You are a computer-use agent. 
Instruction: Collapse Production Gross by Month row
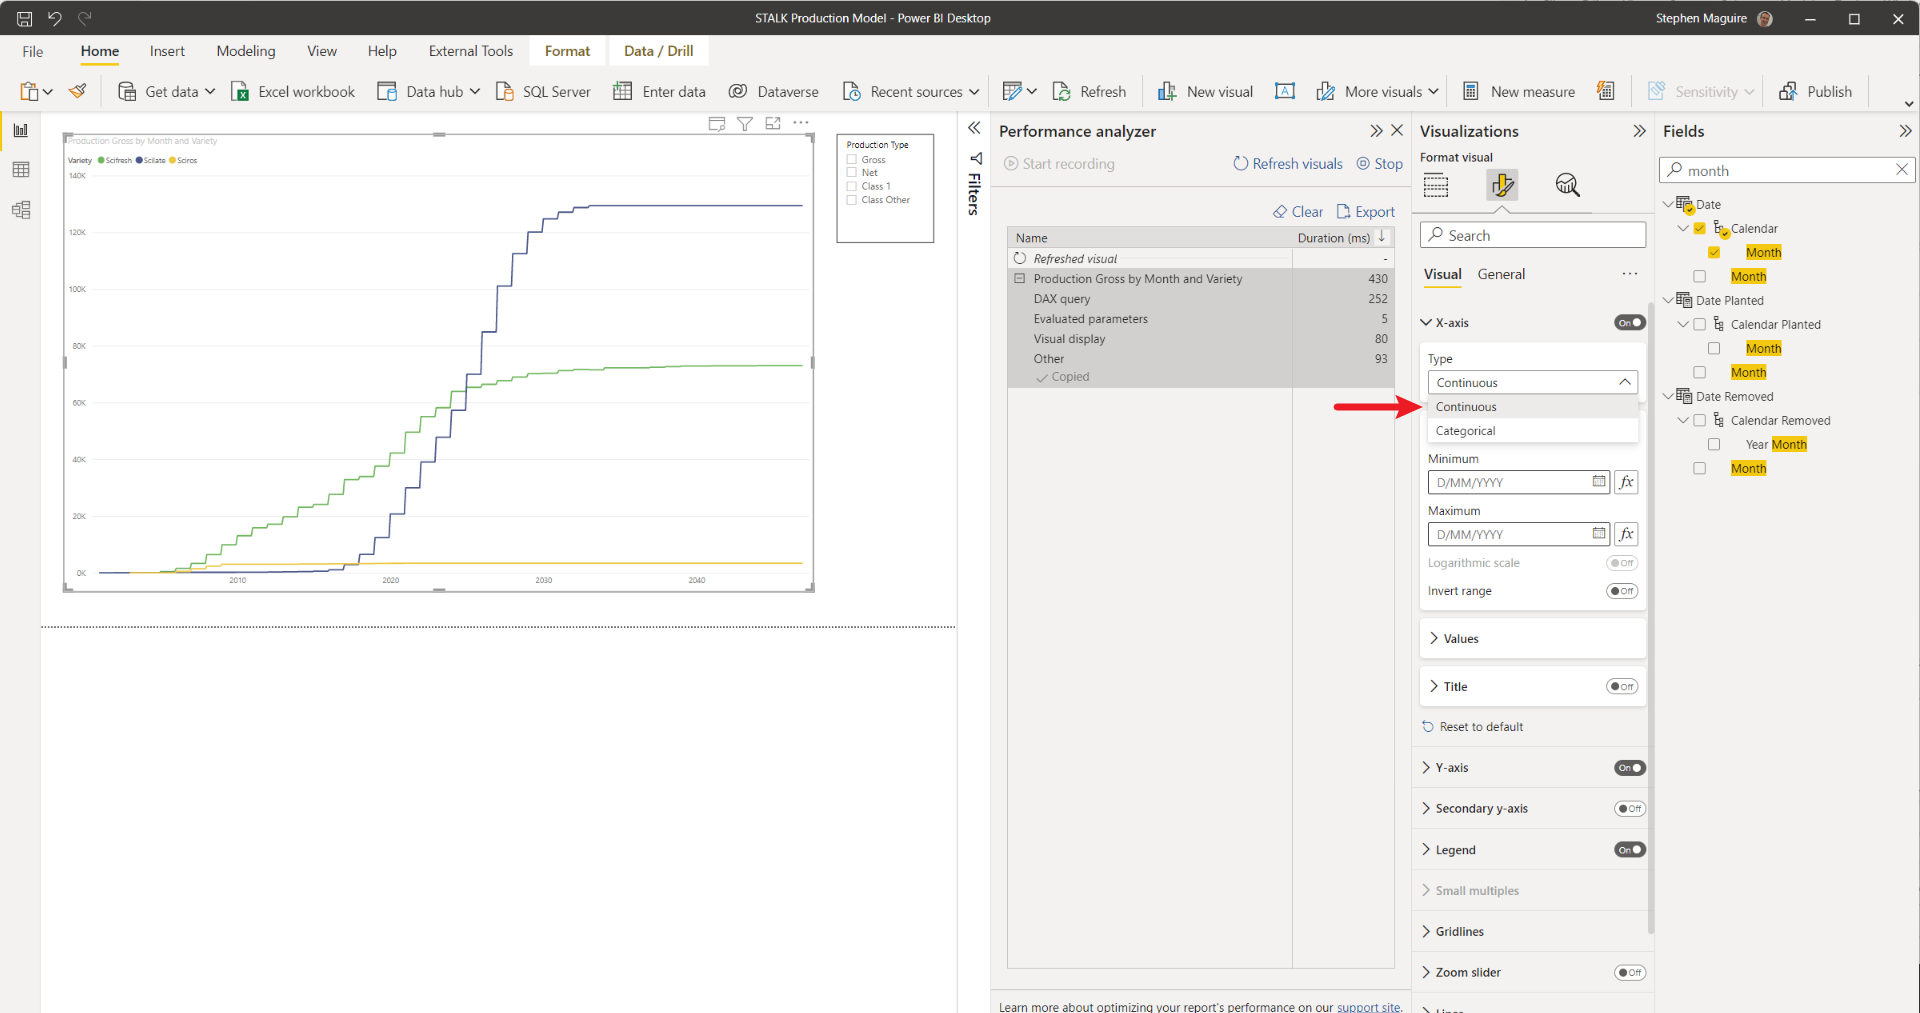1020,279
